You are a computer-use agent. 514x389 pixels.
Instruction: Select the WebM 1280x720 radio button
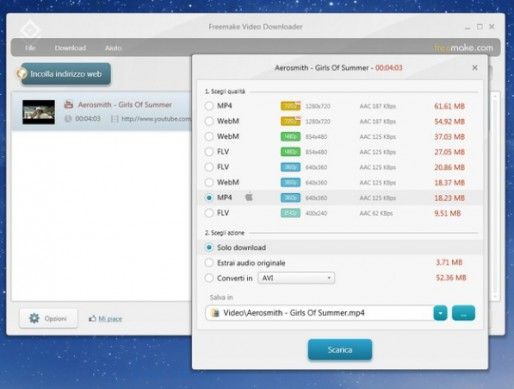point(209,121)
